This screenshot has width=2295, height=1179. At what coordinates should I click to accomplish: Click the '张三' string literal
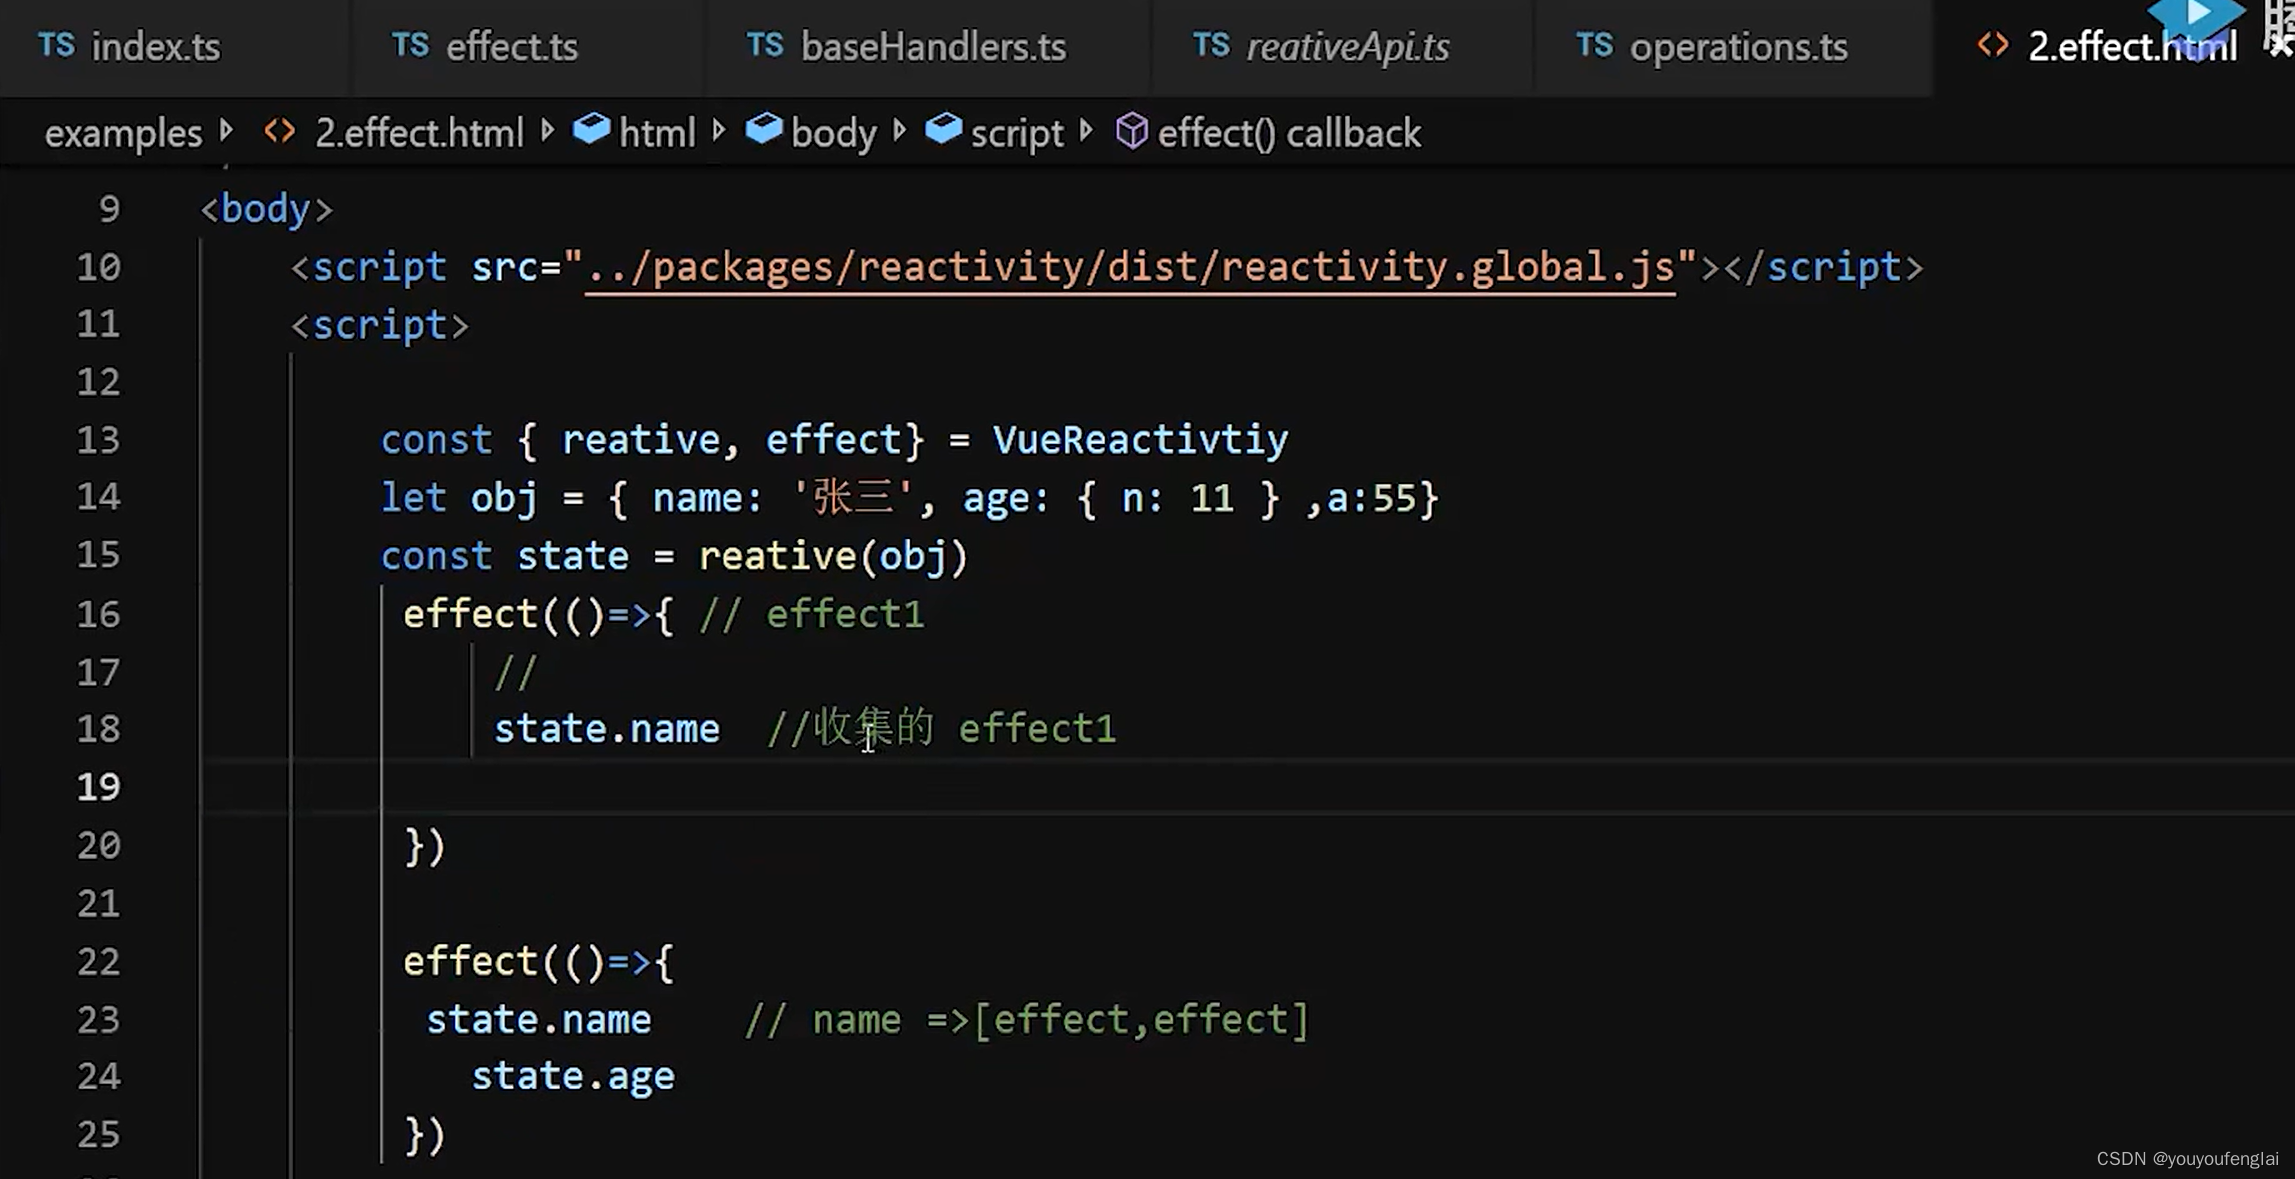tap(852, 497)
